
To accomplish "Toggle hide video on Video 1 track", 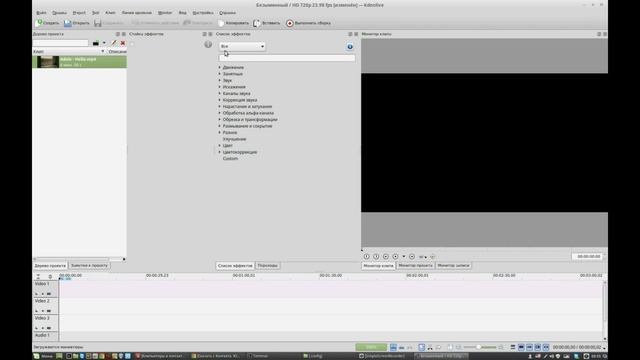I will [49, 294].
